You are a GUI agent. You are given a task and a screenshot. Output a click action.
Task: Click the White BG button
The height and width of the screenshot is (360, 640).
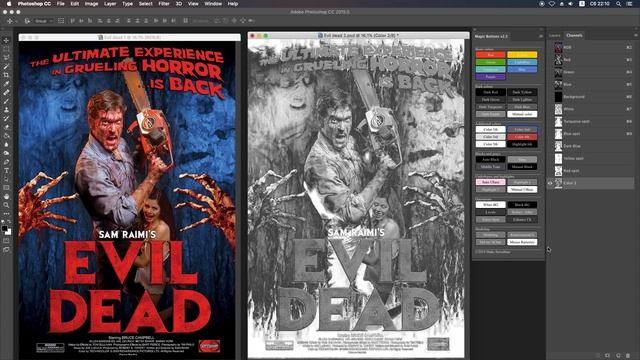[x=491, y=205]
